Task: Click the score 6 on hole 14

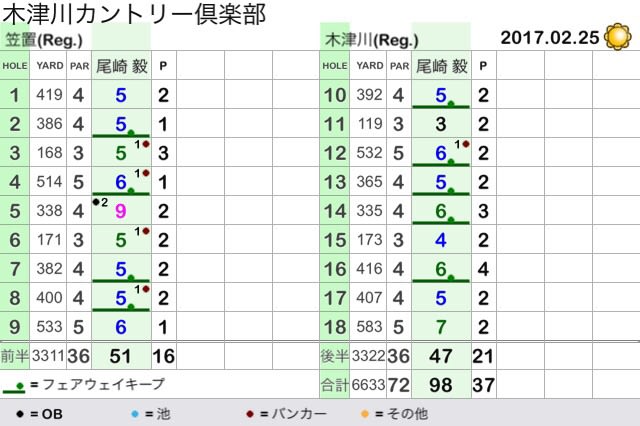Action: click(x=441, y=211)
